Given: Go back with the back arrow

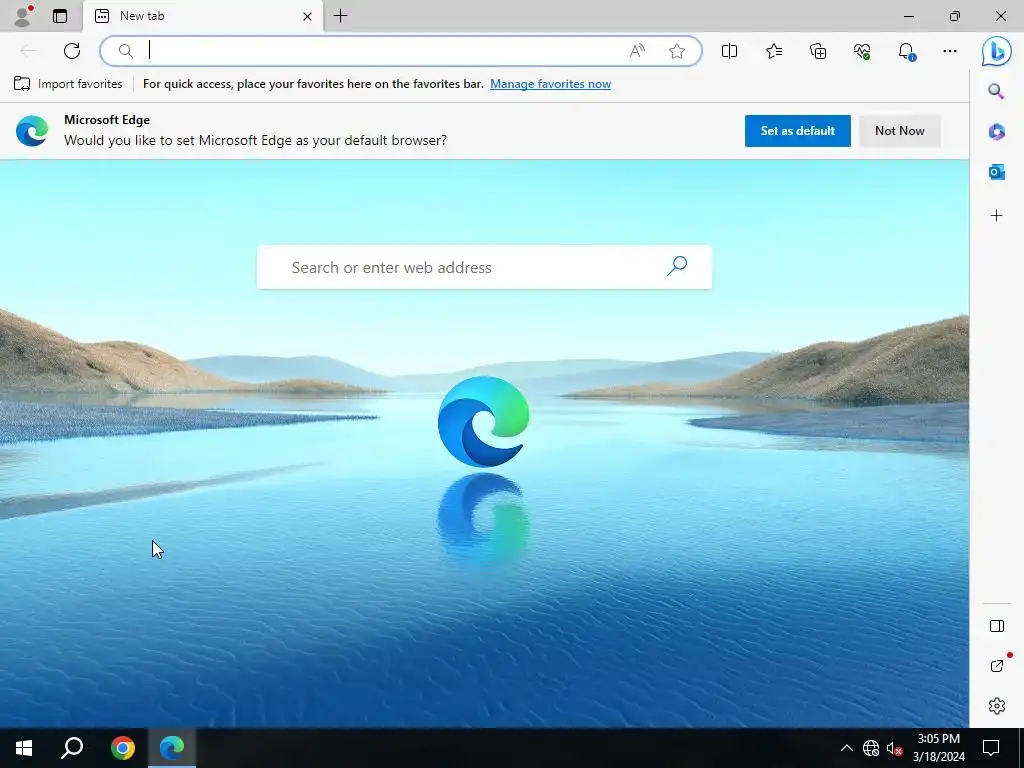Looking at the screenshot, I should (x=28, y=51).
